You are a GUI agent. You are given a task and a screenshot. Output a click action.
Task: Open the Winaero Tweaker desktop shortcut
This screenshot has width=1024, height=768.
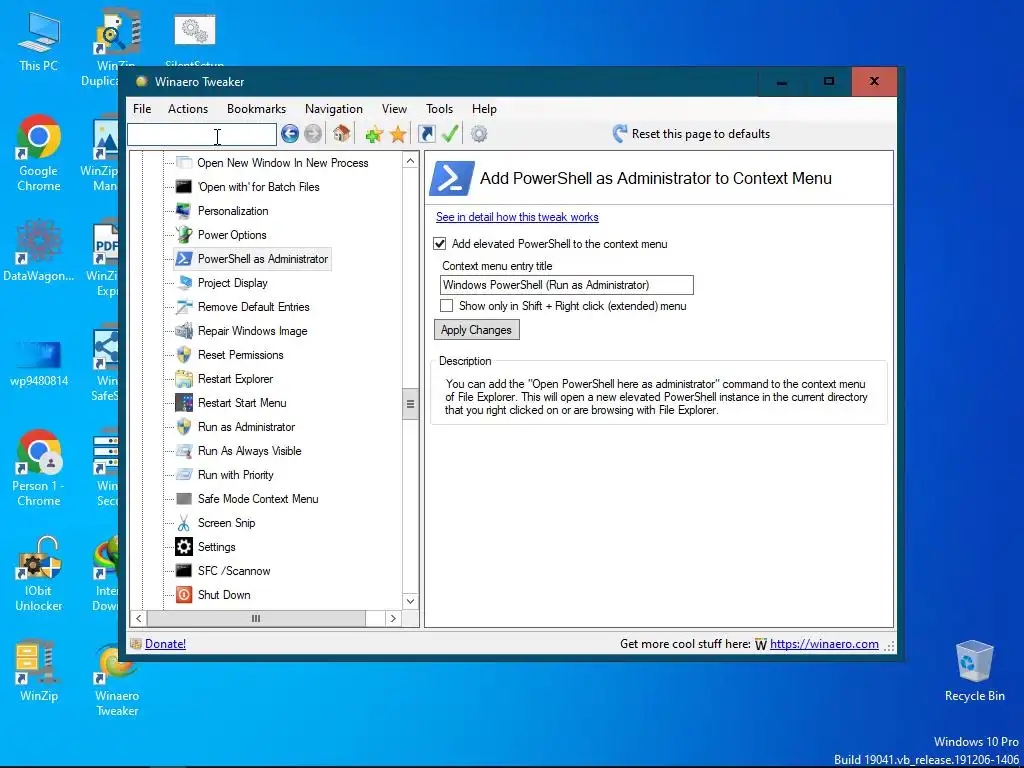(x=117, y=679)
